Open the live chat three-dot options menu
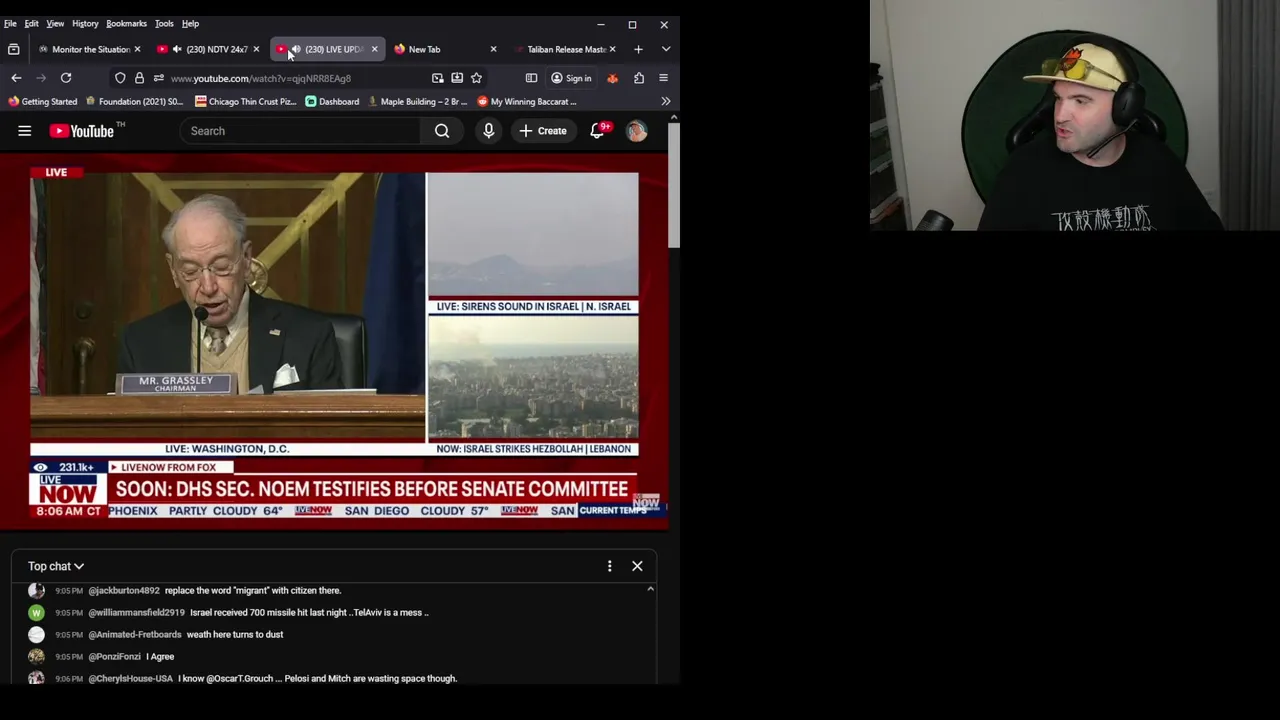This screenshot has height=720, width=1280. 609,566
